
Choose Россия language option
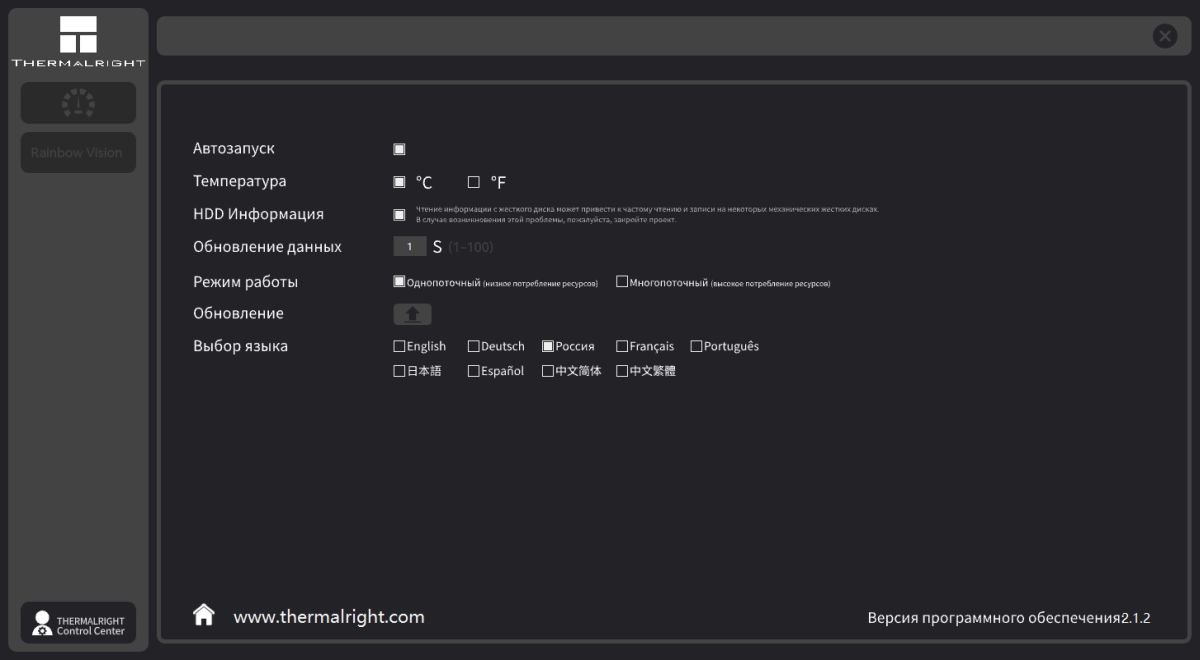tap(548, 346)
